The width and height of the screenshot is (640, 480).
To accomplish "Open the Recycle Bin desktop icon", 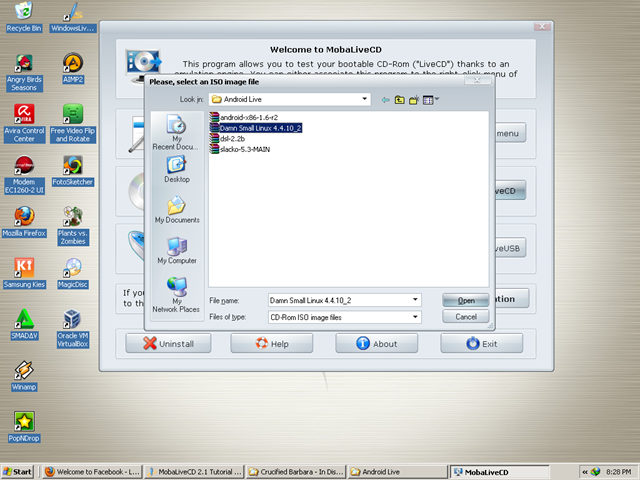I will (x=24, y=17).
